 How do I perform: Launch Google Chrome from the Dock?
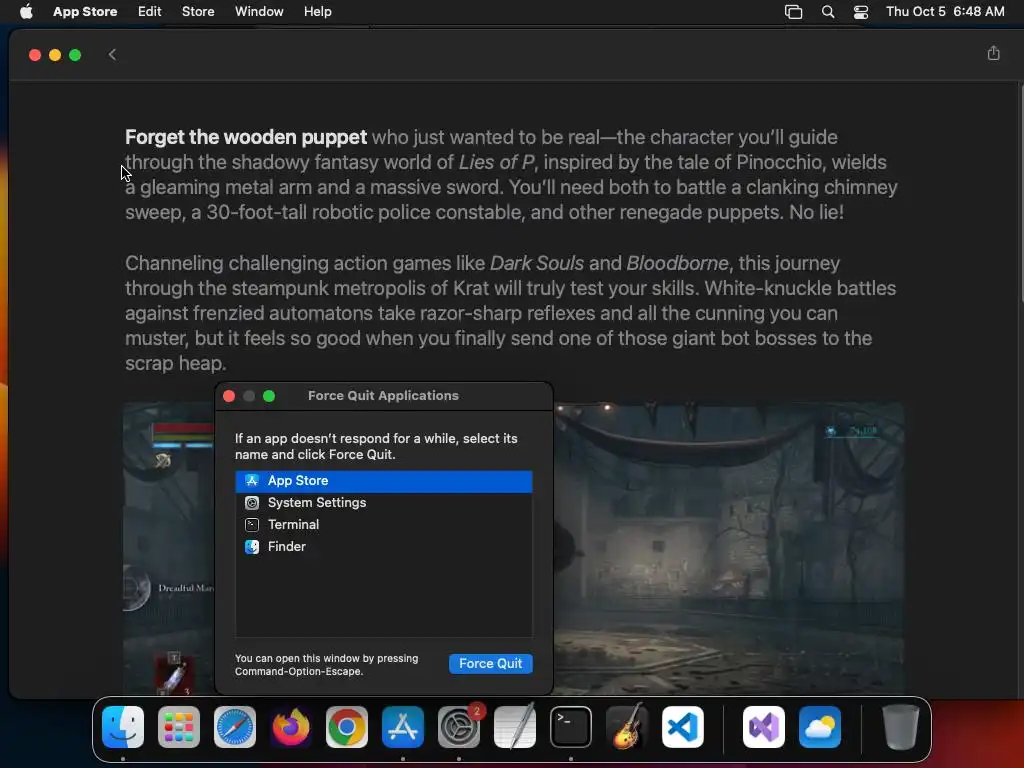347,727
